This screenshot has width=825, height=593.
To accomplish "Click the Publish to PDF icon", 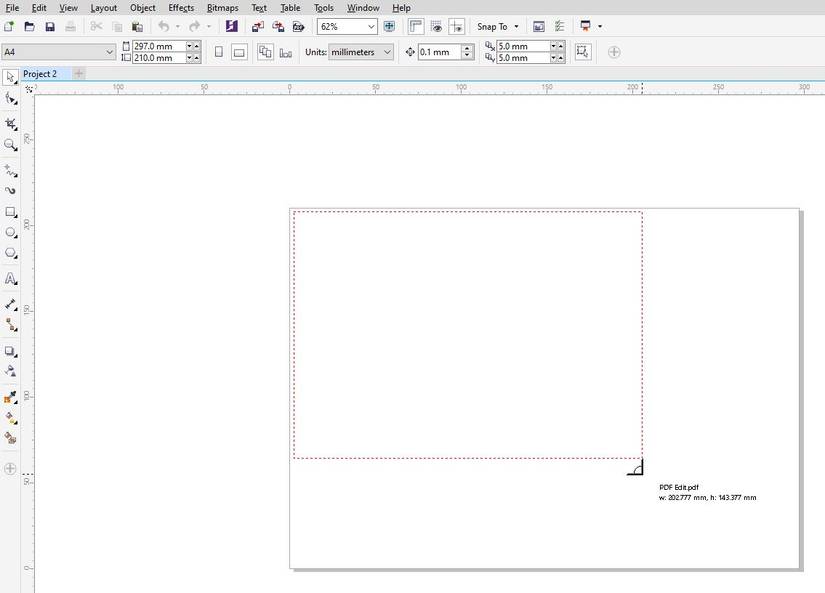I will 298,26.
